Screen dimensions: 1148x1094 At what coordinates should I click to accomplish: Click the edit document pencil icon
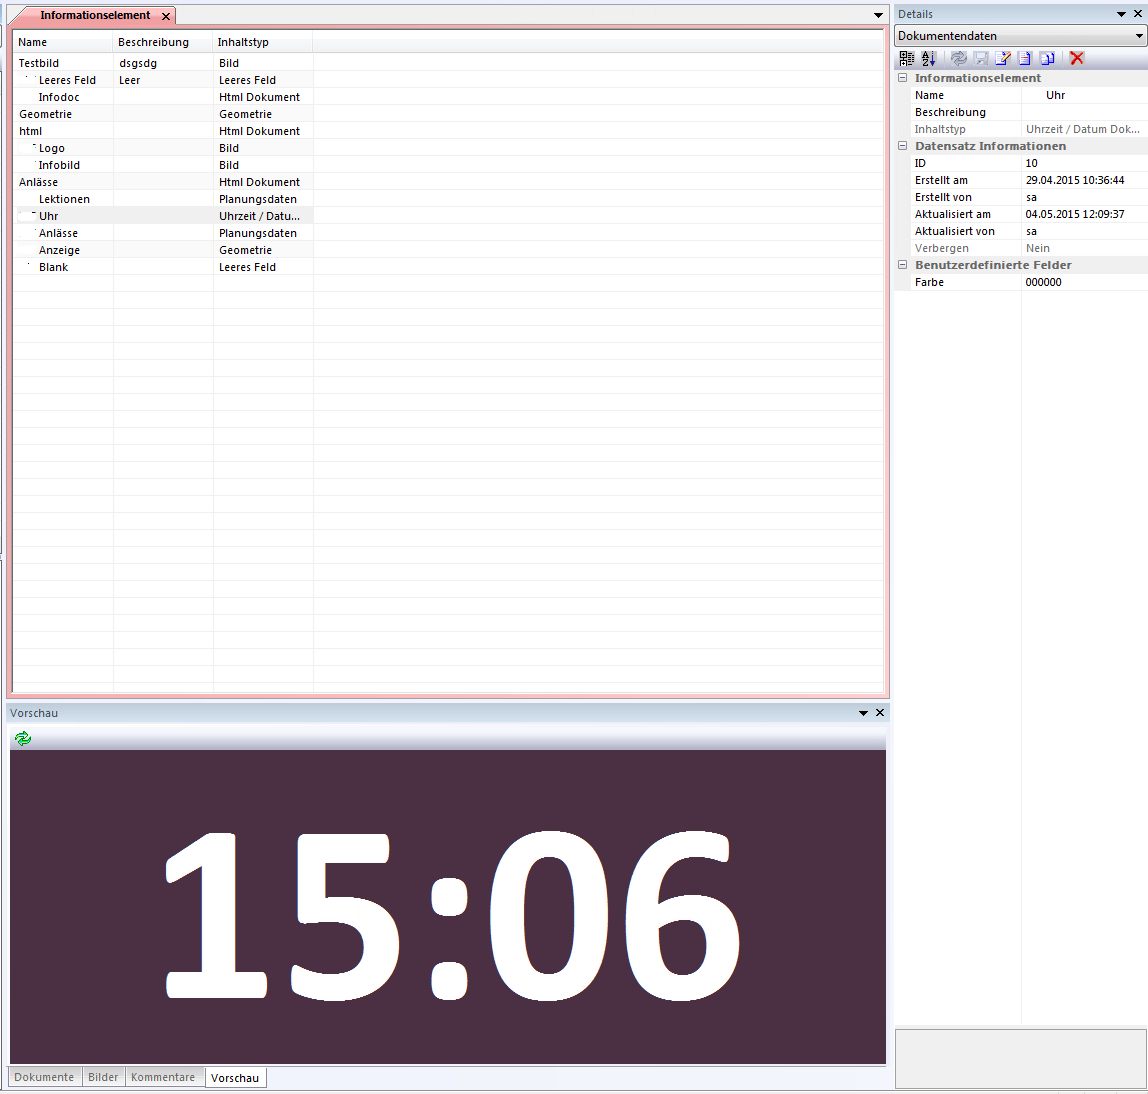1002,58
